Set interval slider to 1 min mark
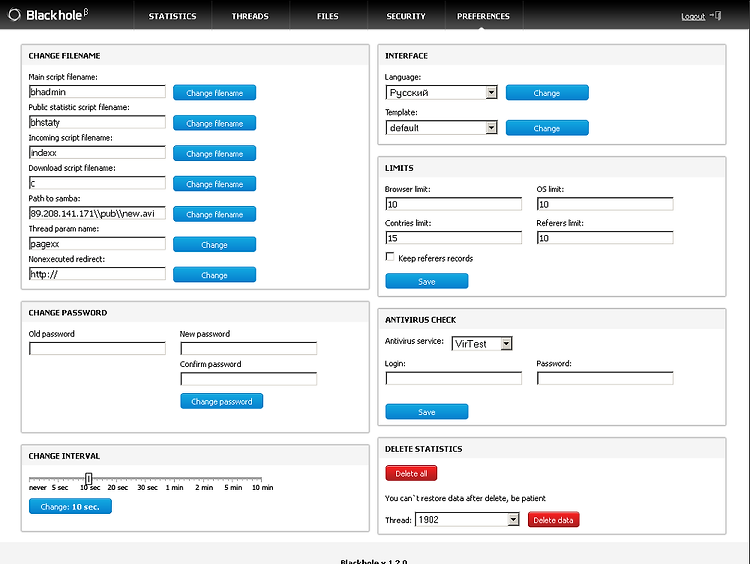 175,479
